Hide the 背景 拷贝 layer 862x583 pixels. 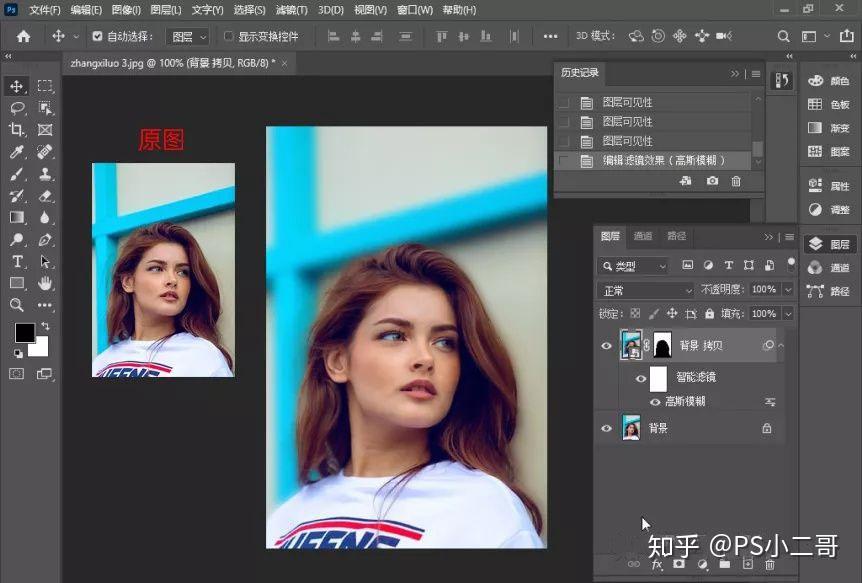pyautogui.click(x=606, y=346)
